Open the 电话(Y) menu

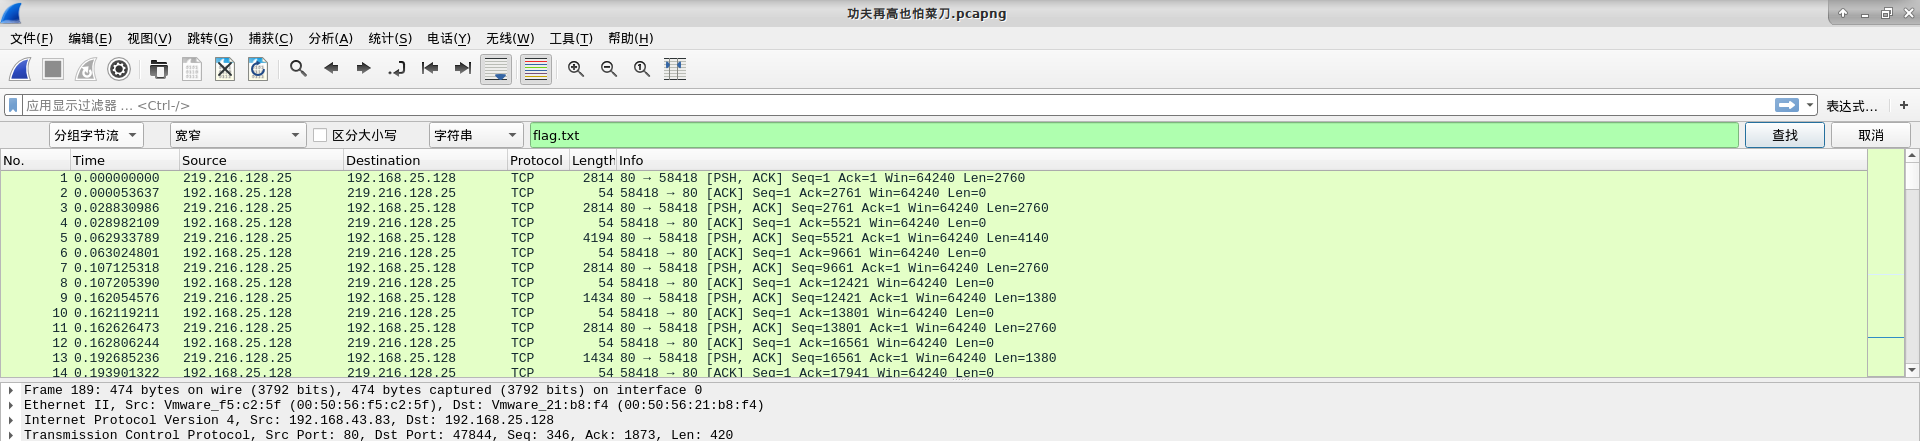(449, 38)
